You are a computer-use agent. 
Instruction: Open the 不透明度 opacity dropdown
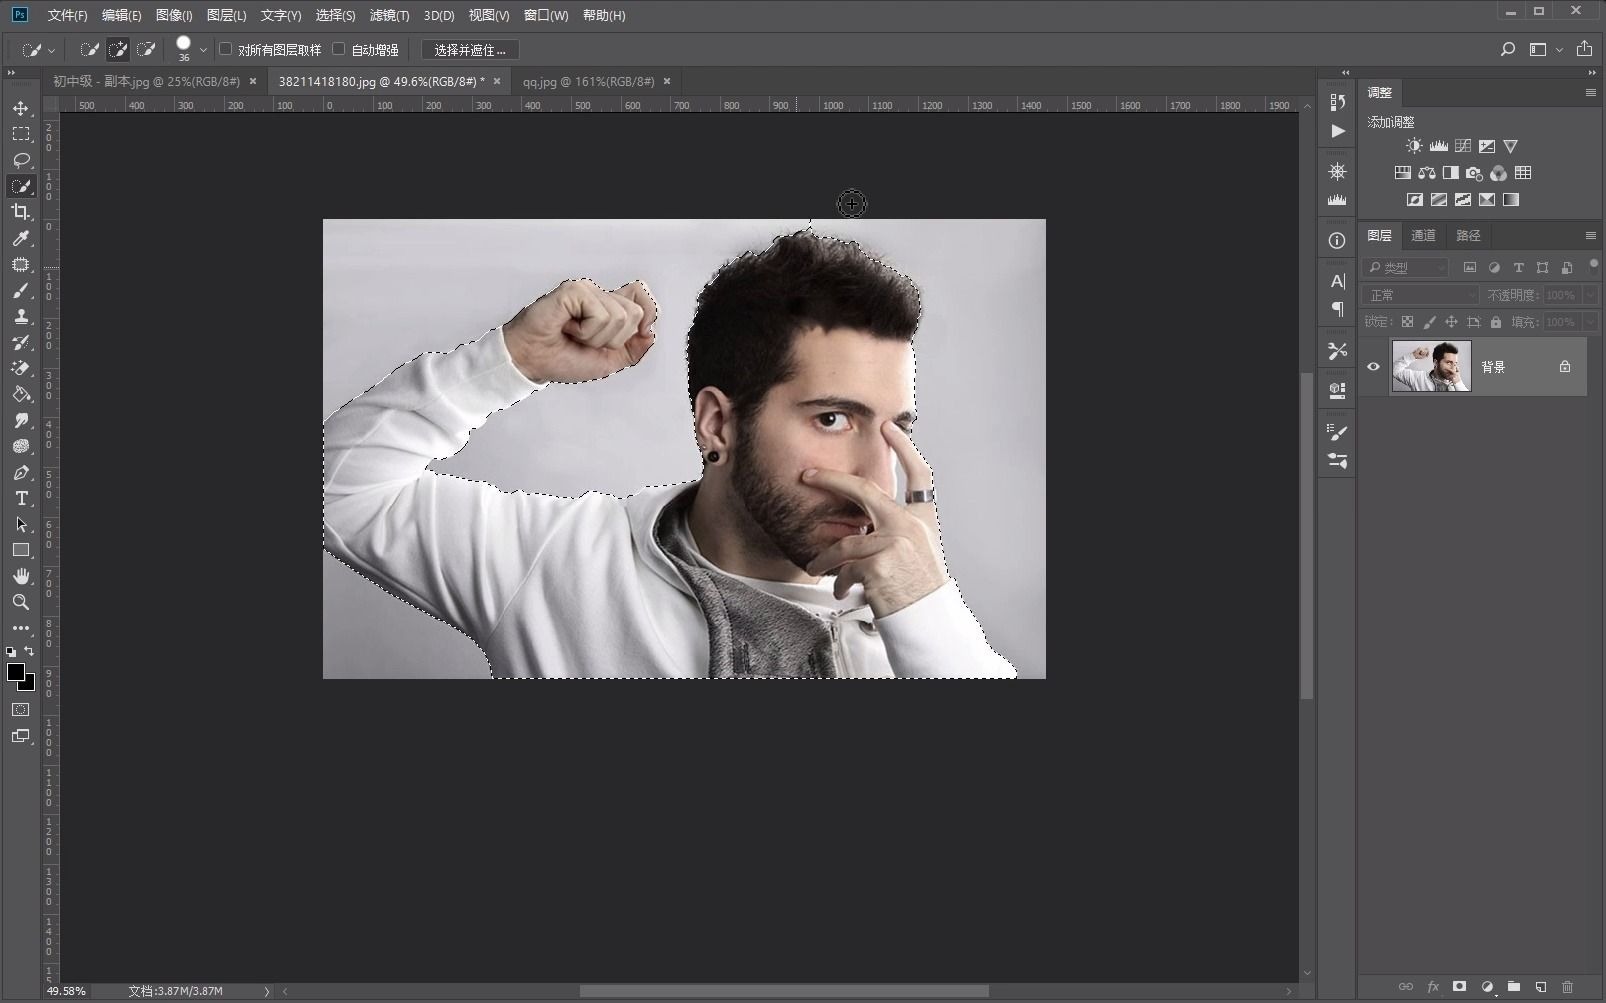pos(1590,295)
